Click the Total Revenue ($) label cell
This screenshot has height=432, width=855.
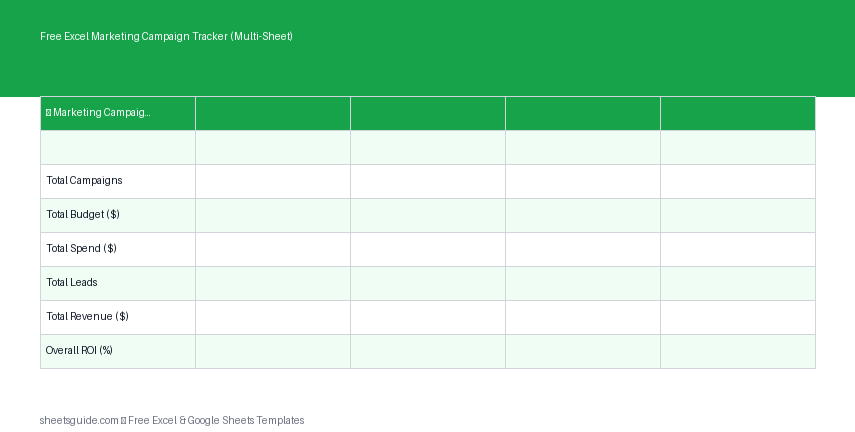[117, 317]
